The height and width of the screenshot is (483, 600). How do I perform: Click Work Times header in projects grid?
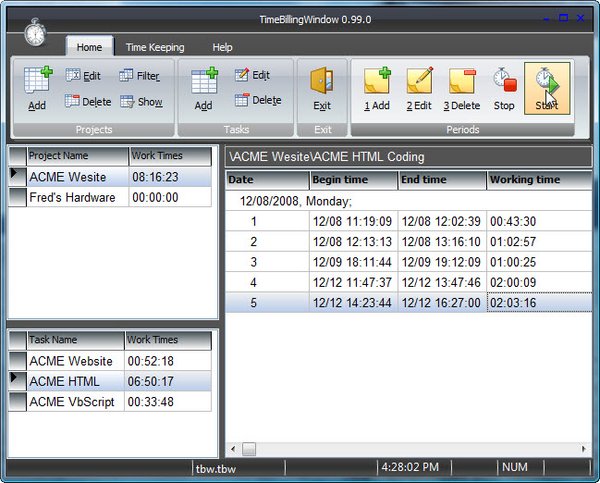point(170,156)
